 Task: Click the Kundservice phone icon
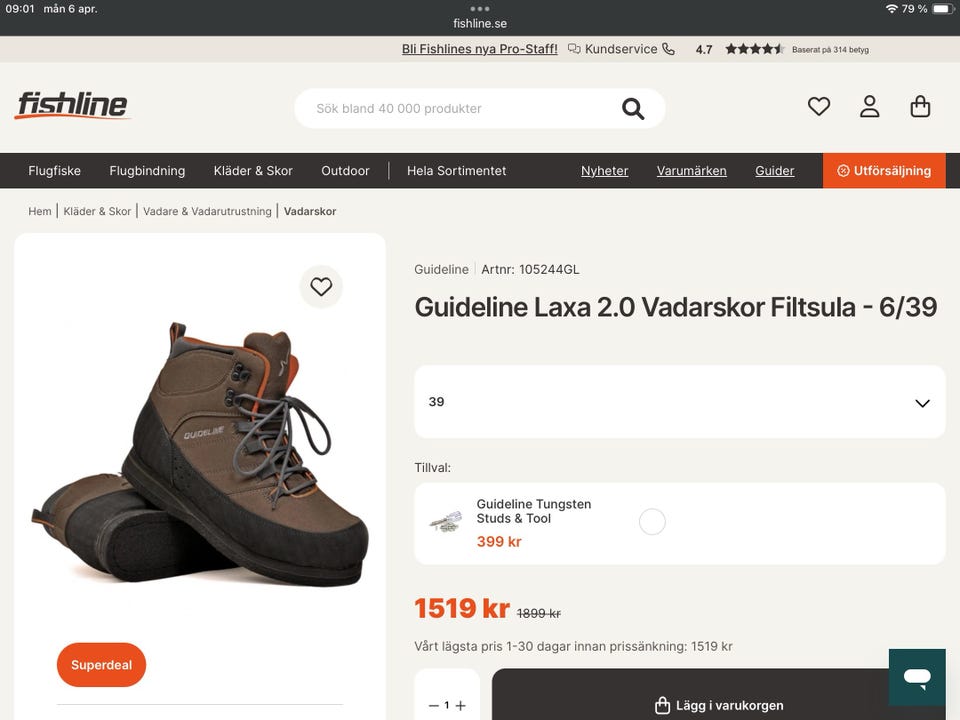pyautogui.click(x=669, y=49)
